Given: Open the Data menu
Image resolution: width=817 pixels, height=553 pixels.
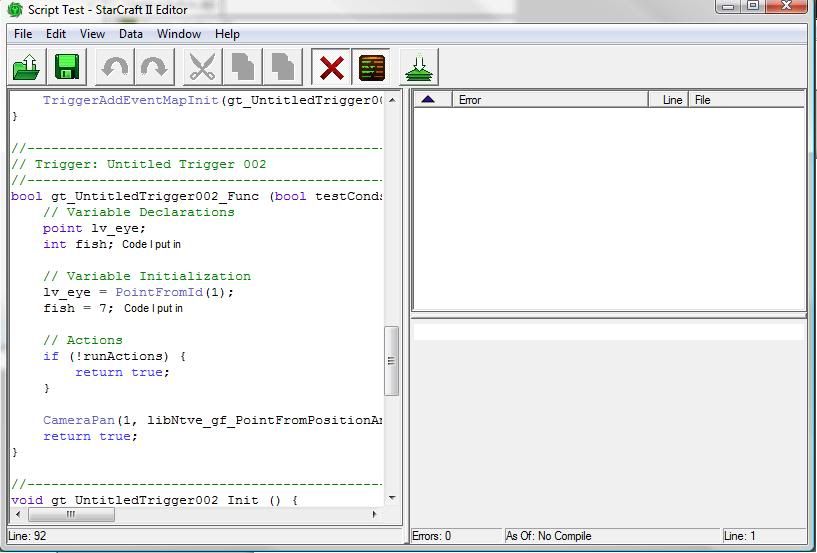Looking at the screenshot, I should tap(131, 34).
